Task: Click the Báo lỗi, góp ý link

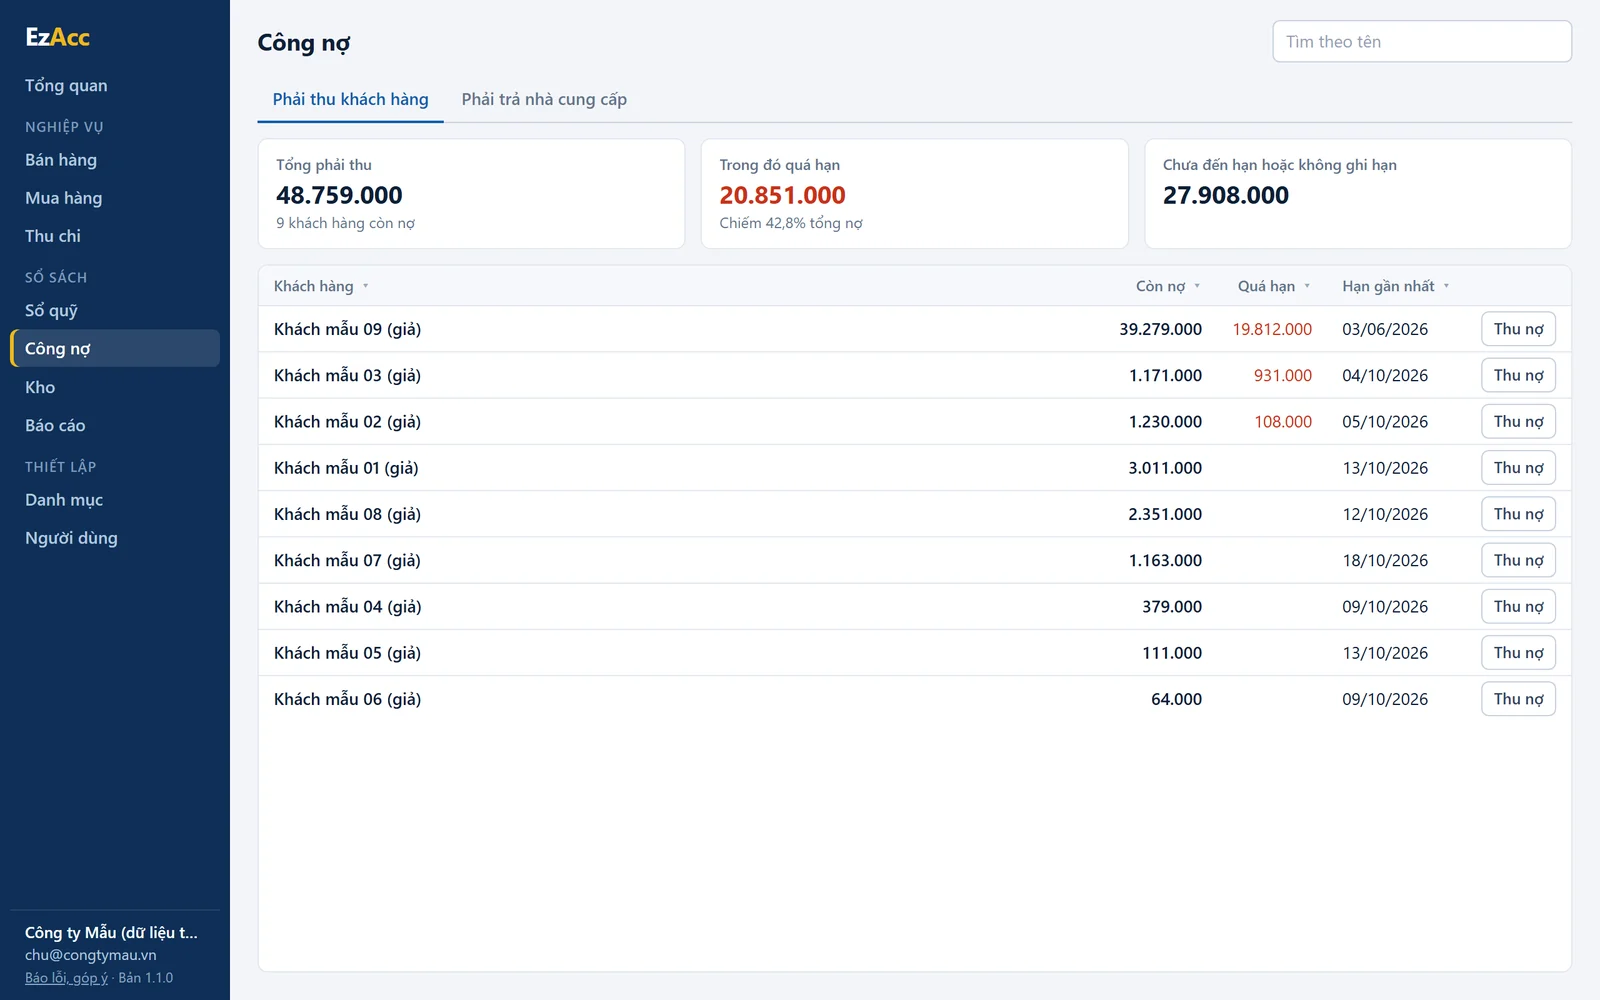Action: tap(66, 978)
